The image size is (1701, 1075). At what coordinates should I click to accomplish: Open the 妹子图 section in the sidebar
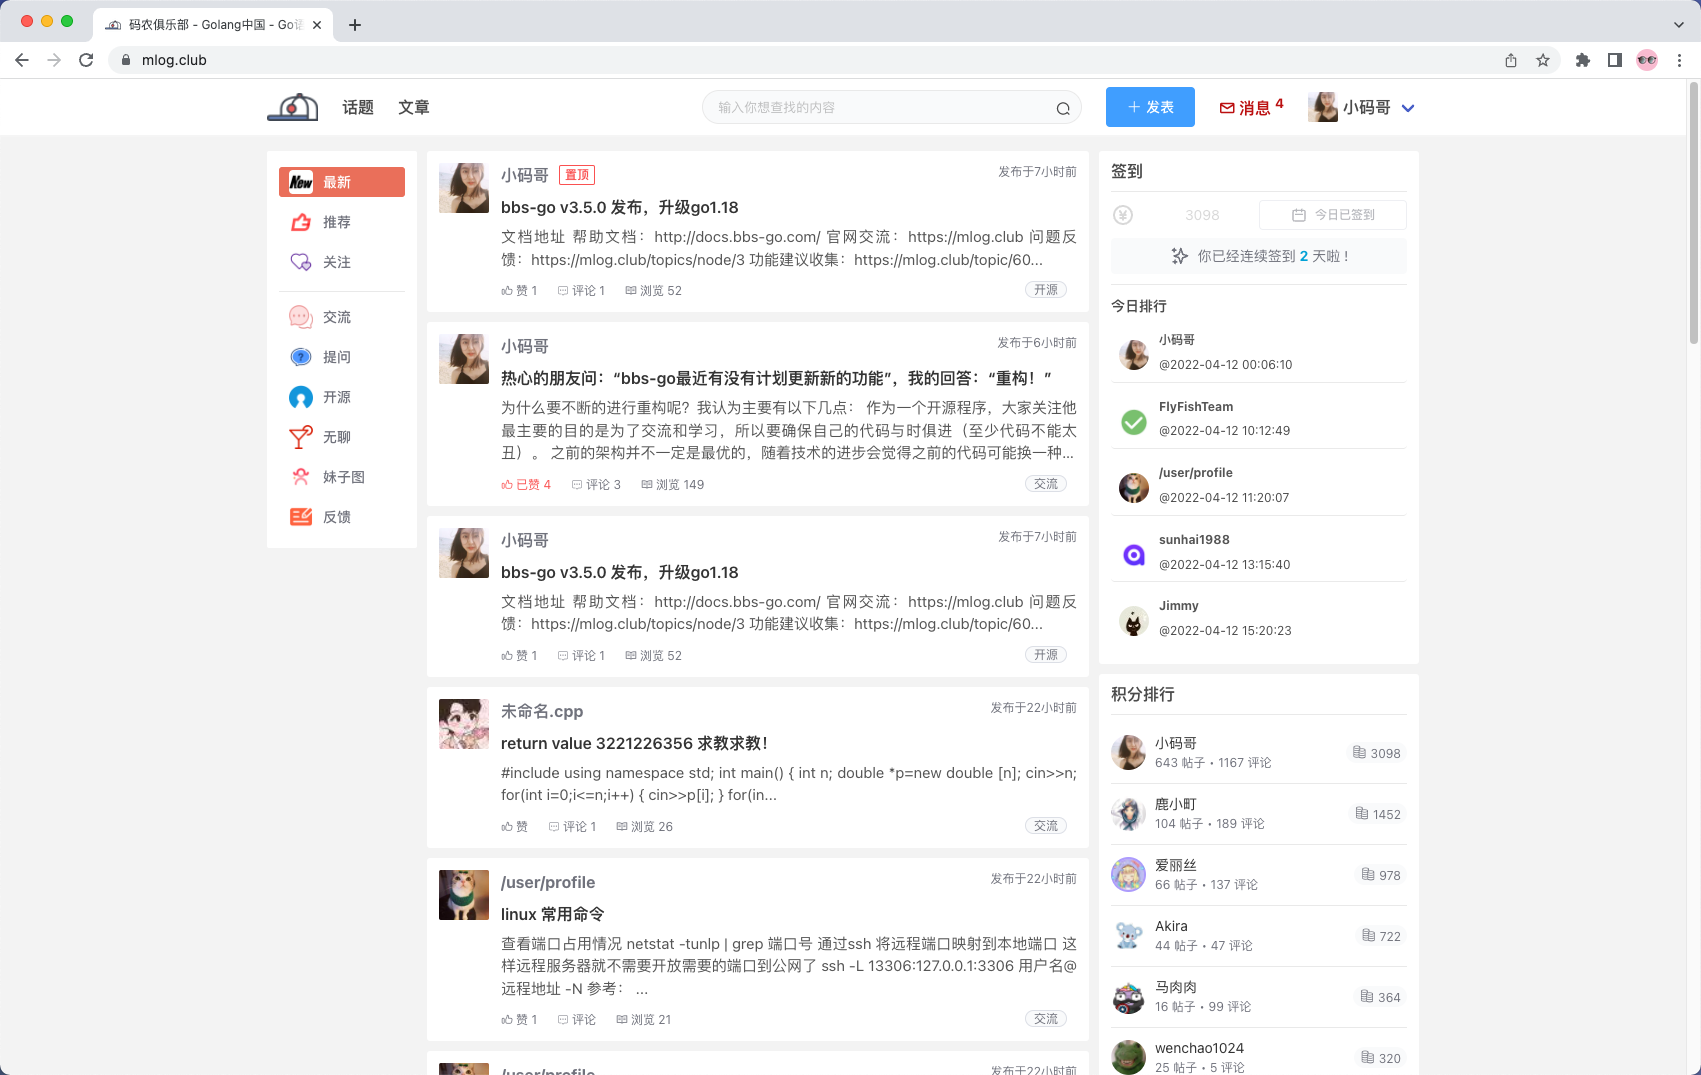pos(342,477)
